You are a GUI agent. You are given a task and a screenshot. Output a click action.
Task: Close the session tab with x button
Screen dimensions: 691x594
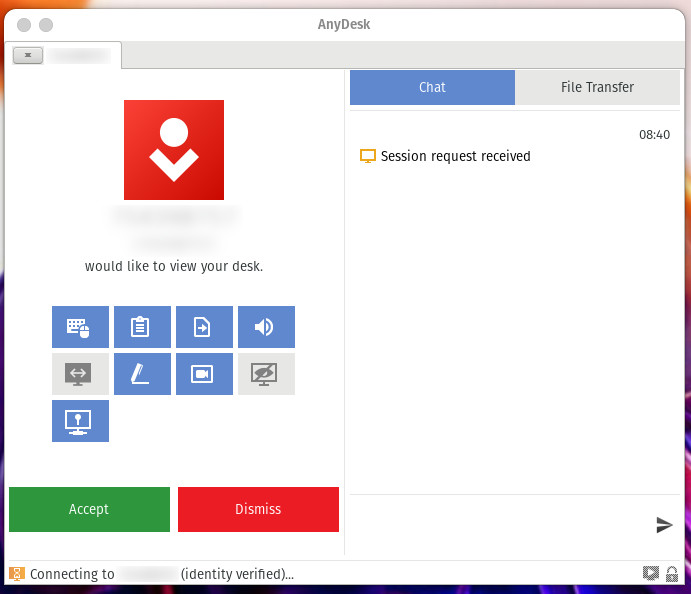[28, 55]
